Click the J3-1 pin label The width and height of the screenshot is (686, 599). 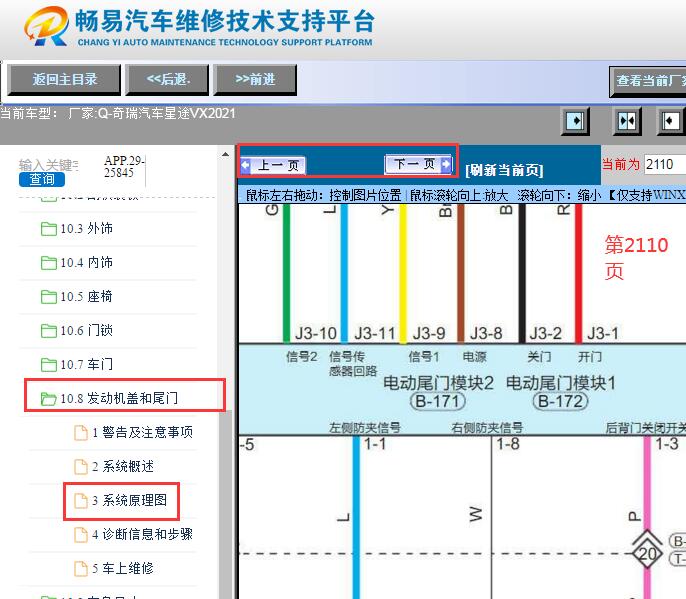pos(602,333)
